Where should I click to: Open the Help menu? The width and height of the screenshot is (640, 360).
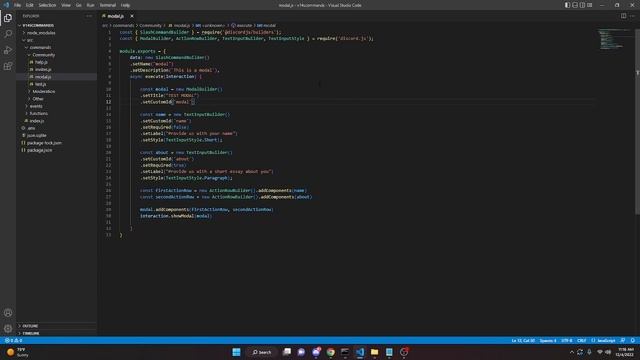tap(125, 5)
